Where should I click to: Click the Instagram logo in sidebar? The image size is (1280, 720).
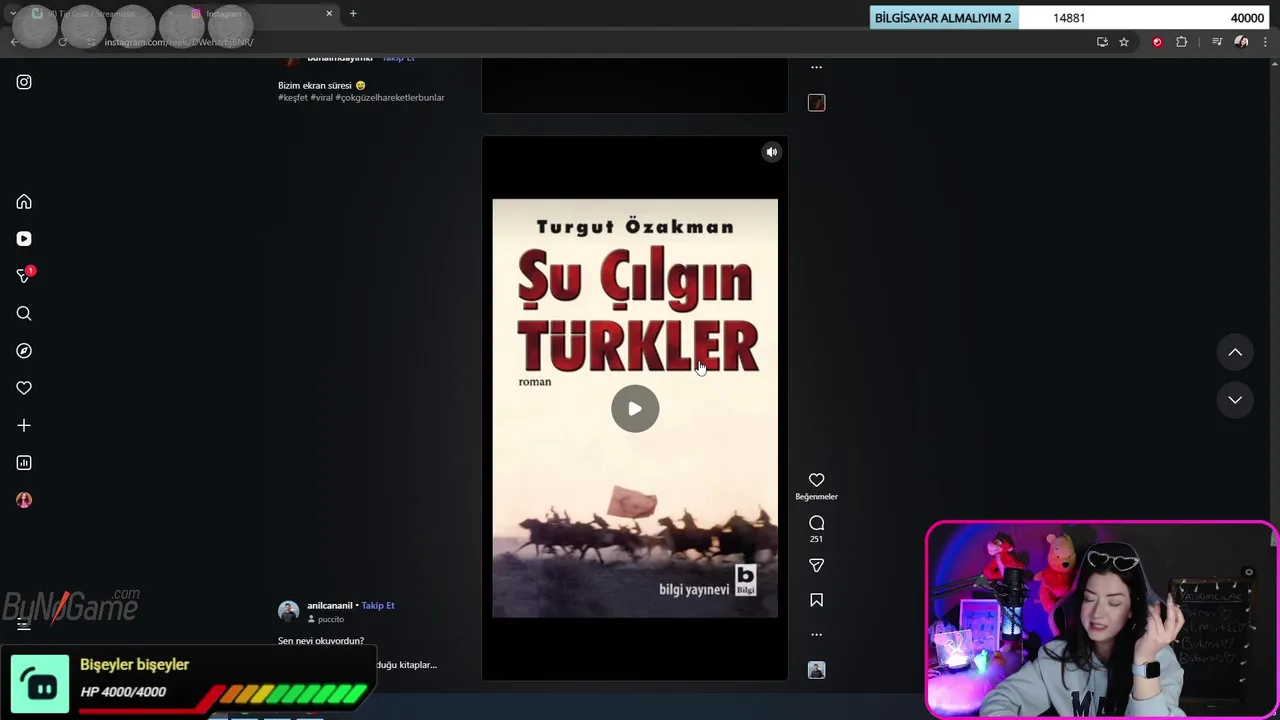click(x=24, y=82)
